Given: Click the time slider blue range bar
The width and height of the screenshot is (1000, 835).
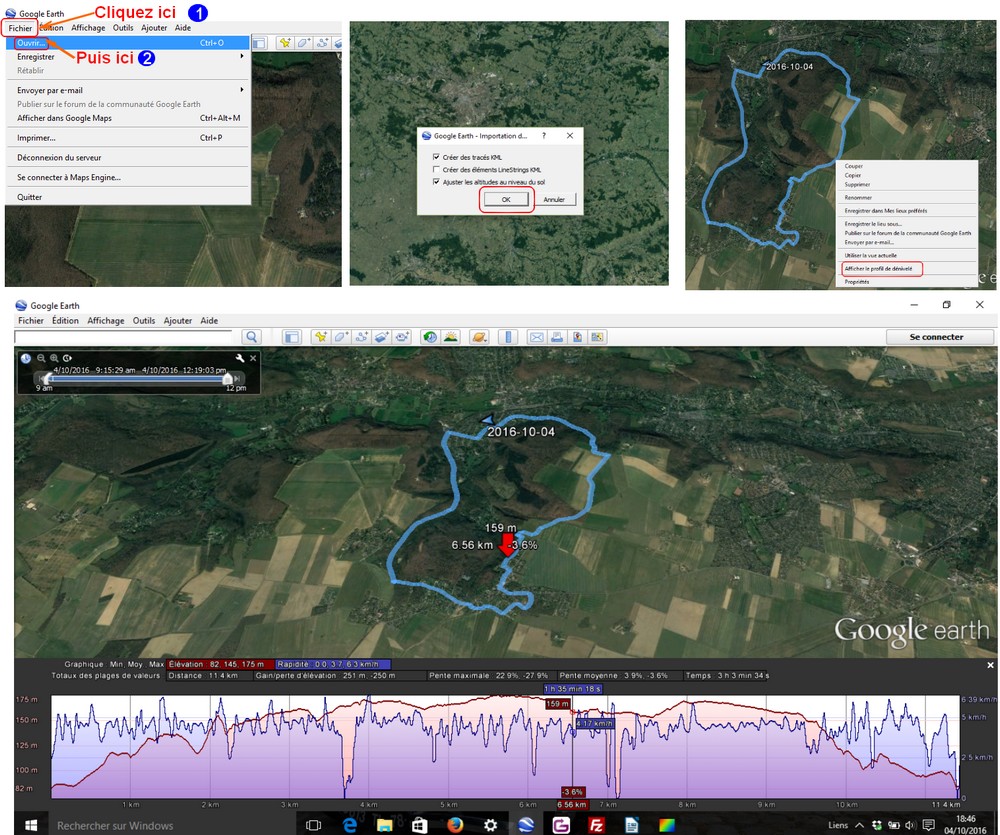Looking at the screenshot, I should point(138,379).
